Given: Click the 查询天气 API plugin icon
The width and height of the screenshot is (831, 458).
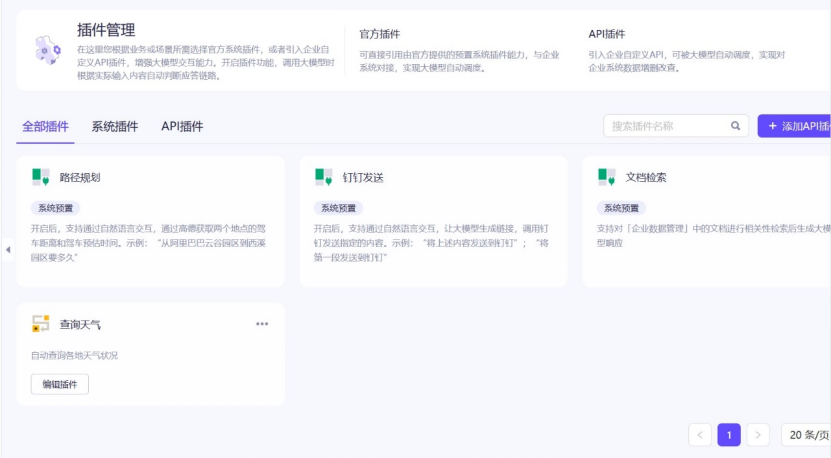Looking at the screenshot, I should coord(41,324).
